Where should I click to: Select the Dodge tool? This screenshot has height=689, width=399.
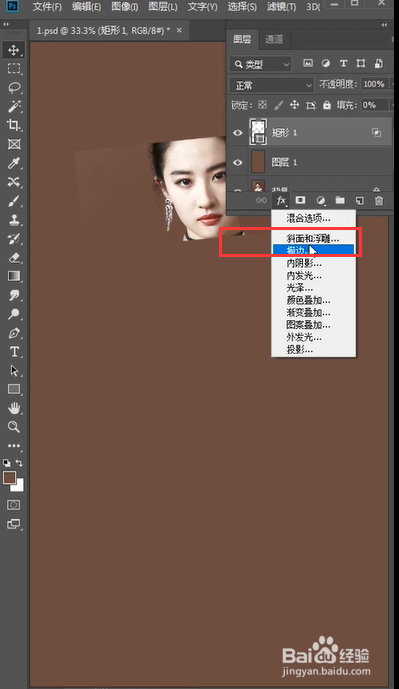coord(14,314)
